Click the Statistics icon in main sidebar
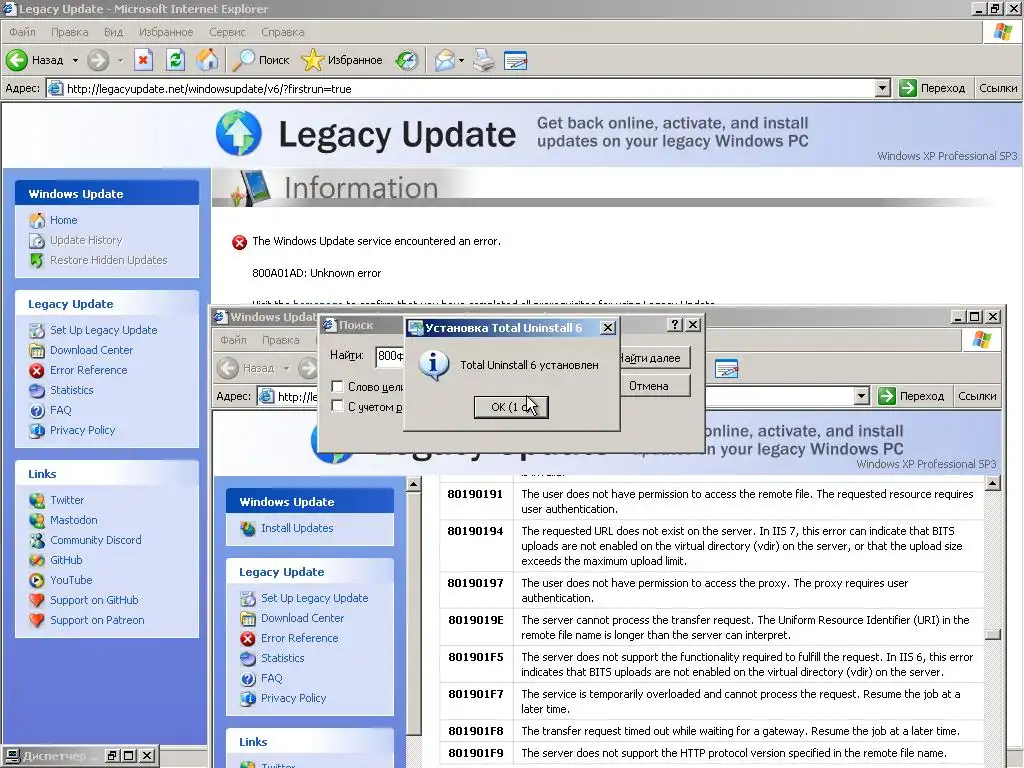1024x768 pixels. pyautogui.click(x=37, y=391)
